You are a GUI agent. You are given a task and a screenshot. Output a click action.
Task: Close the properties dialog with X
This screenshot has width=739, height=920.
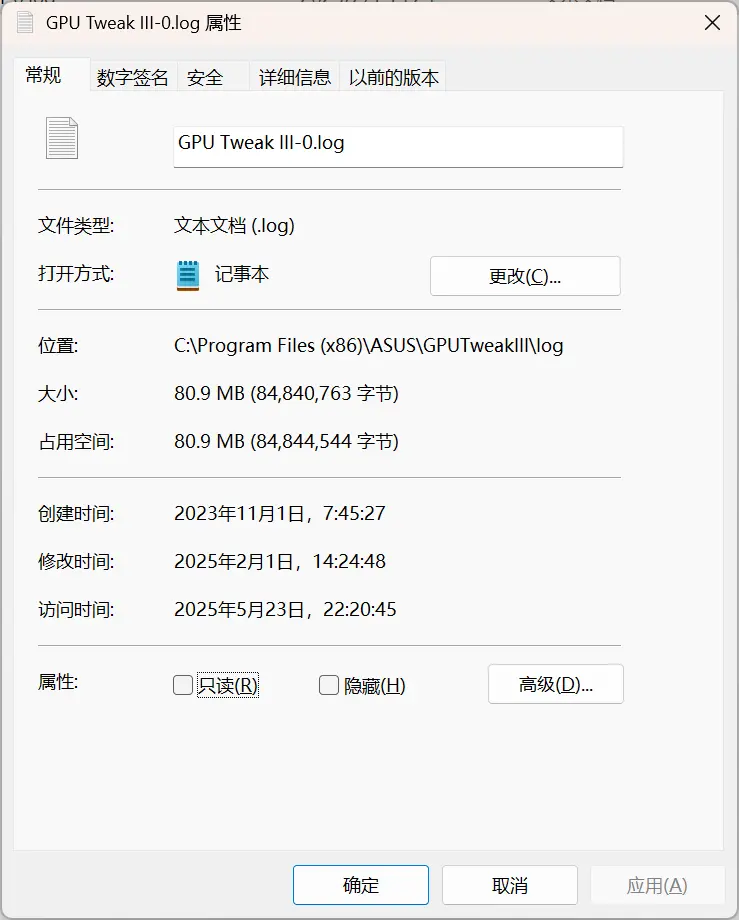pos(712,23)
